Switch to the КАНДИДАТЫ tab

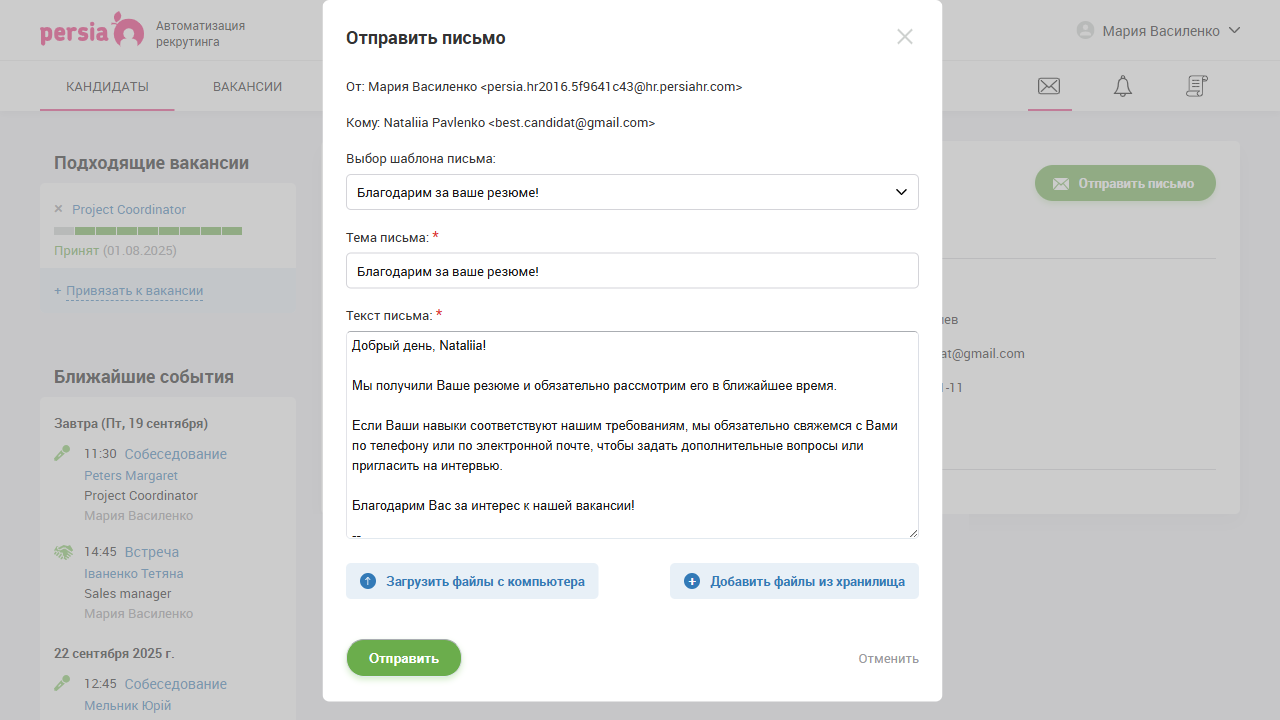pos(107,86)
